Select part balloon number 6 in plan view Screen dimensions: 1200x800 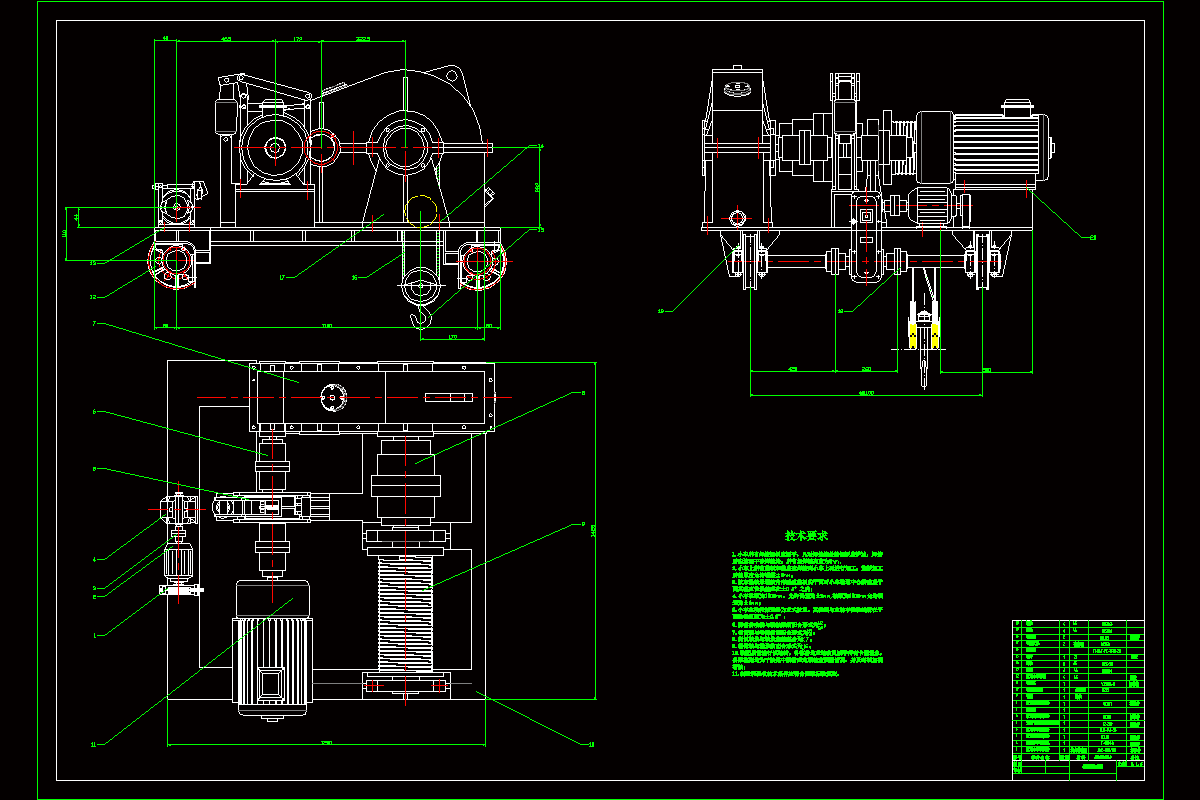94,411
